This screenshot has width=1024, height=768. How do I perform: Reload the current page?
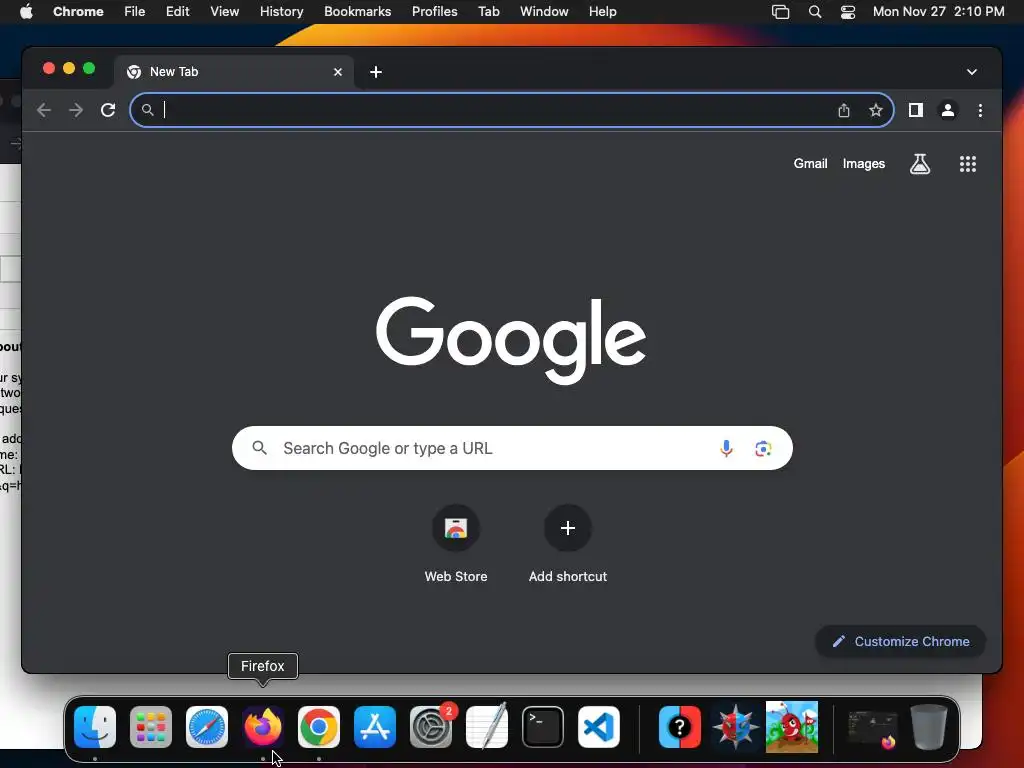[x=108, y=110]
